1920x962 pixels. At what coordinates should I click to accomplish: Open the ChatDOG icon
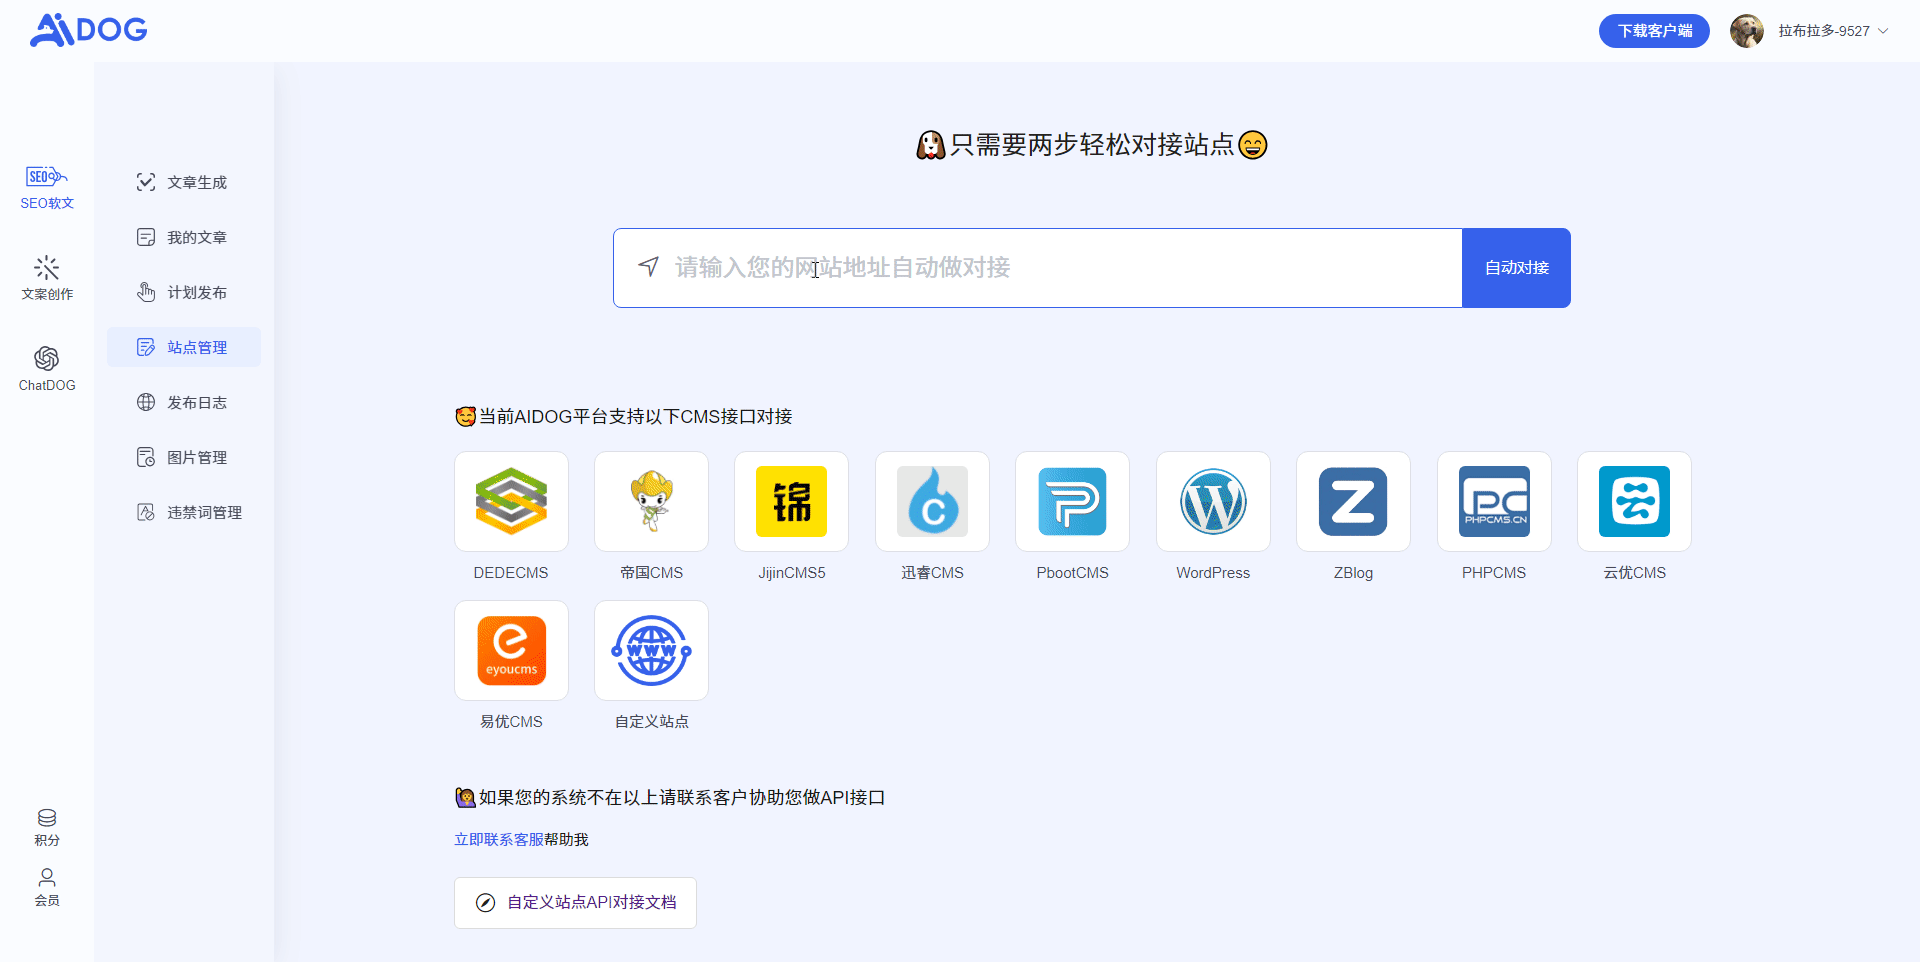[x=46, y=358]
